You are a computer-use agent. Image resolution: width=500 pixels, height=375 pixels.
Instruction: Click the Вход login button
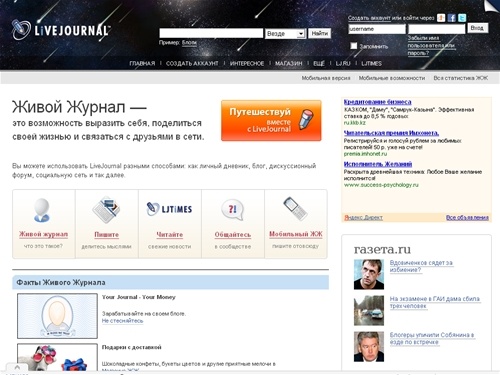click(x=477, y=28)
